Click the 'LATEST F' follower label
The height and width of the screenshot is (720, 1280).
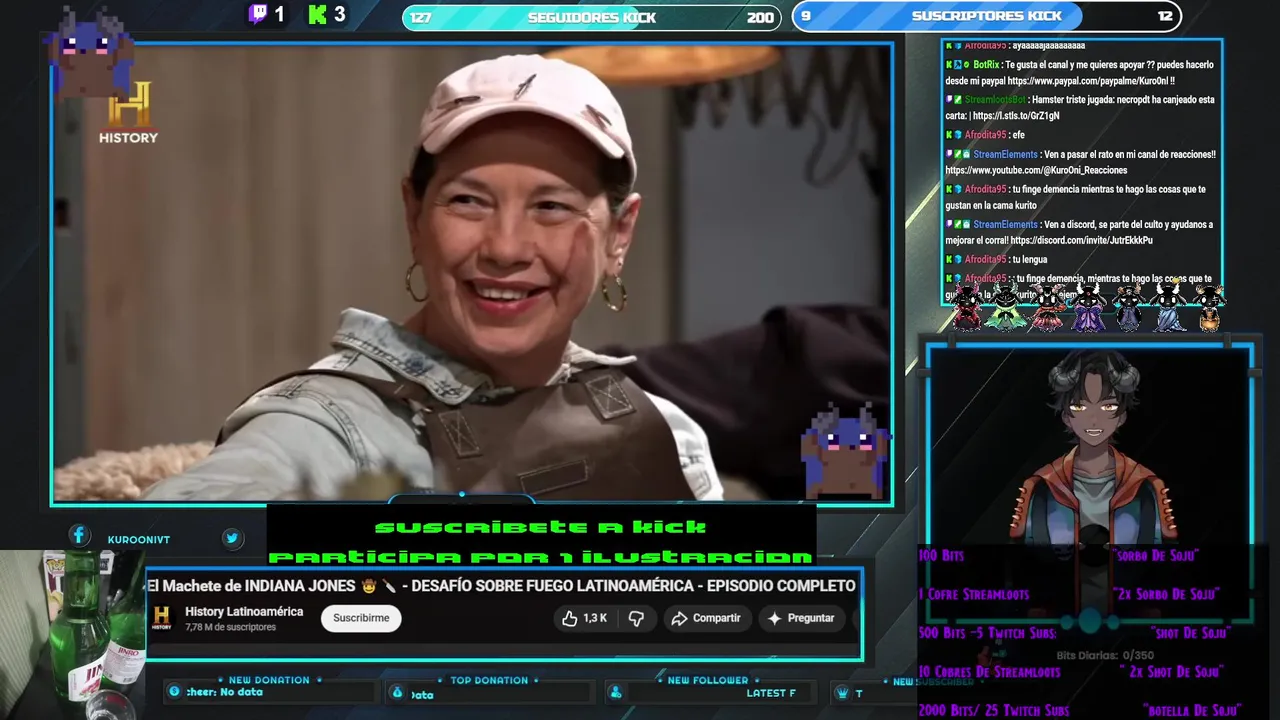pyautogui.click(x=770, y=693)
